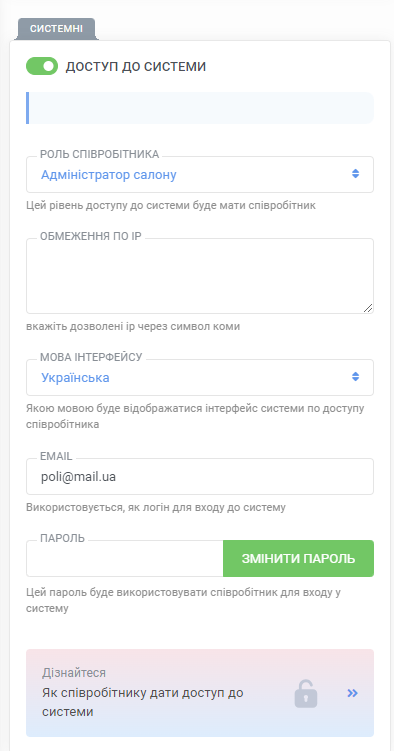This screenshot has height=751, width=394.
Task: Click the ЗМІНИТИ ПАРОЛЬ button
Action: (x=298, y=558)
